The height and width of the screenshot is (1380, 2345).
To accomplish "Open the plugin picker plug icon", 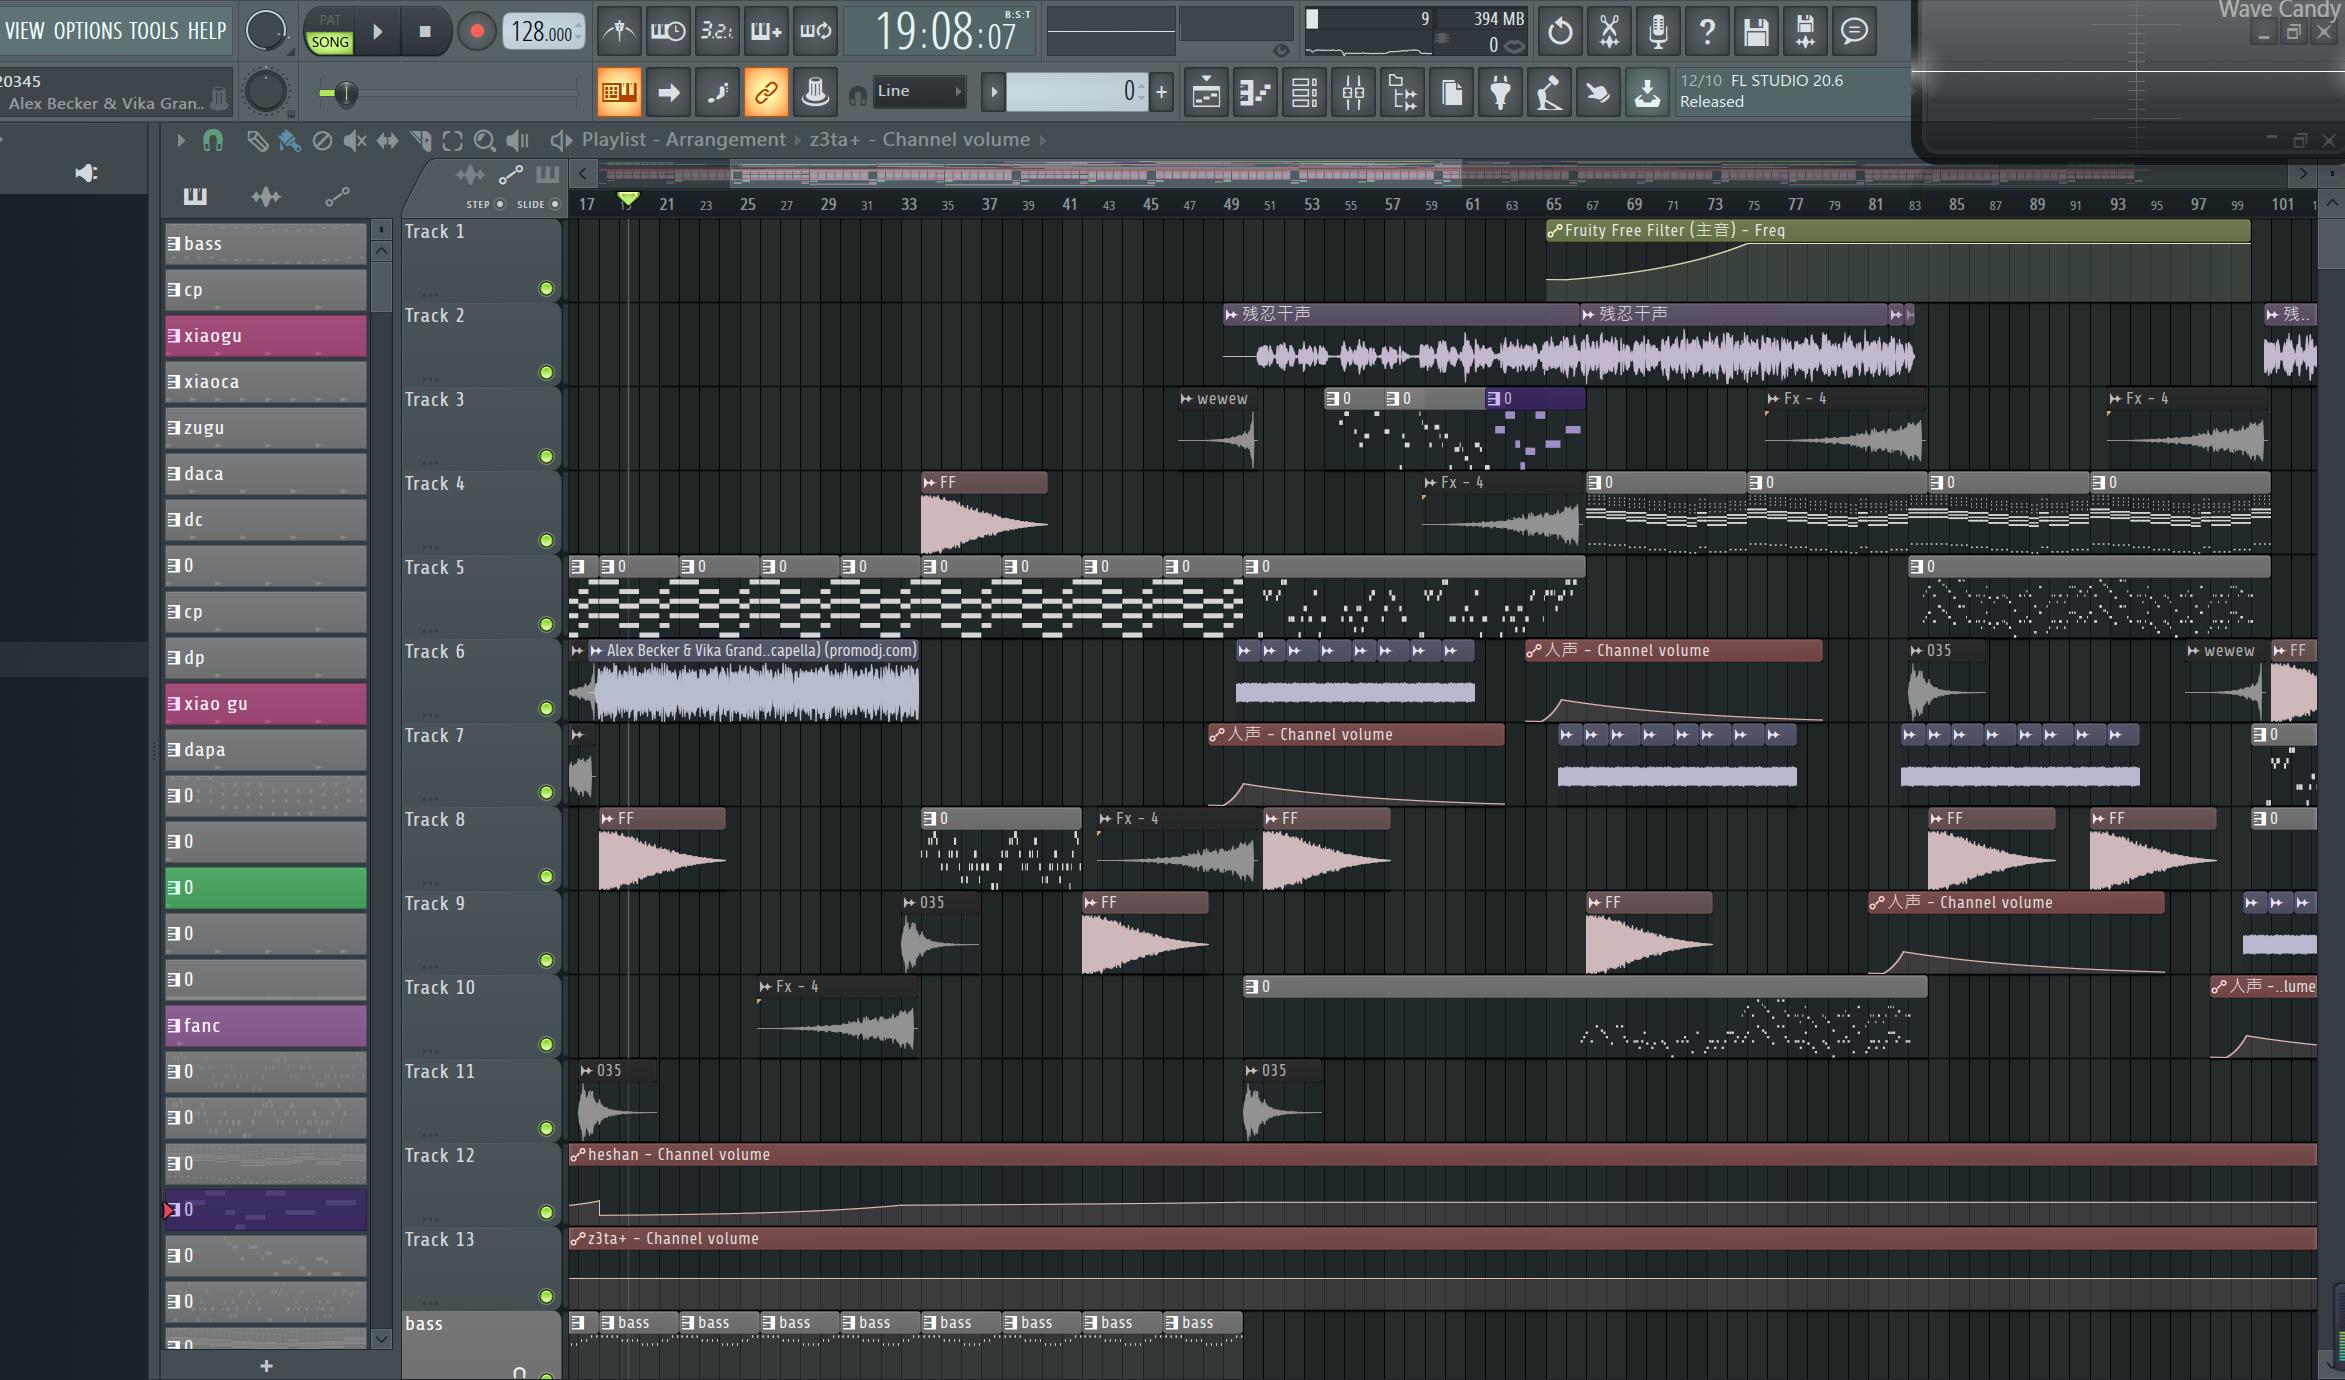I will pos(1500,93).
